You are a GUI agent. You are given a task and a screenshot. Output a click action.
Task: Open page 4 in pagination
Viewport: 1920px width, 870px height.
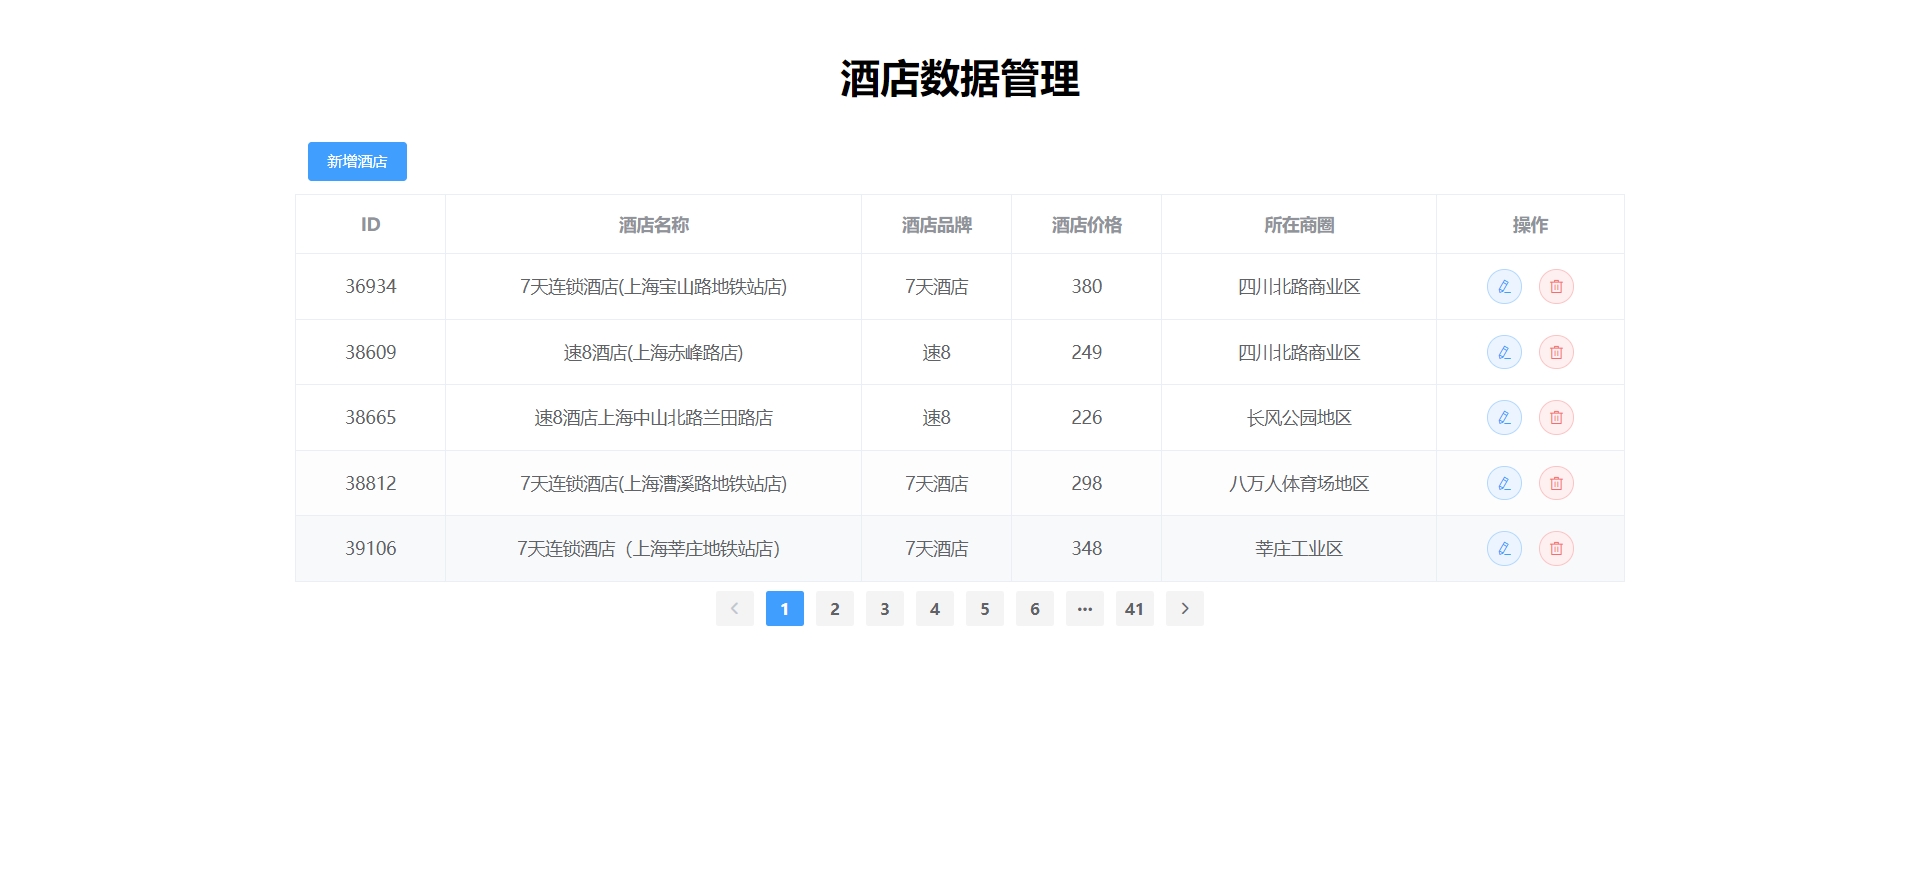click(x=935, y=609)
